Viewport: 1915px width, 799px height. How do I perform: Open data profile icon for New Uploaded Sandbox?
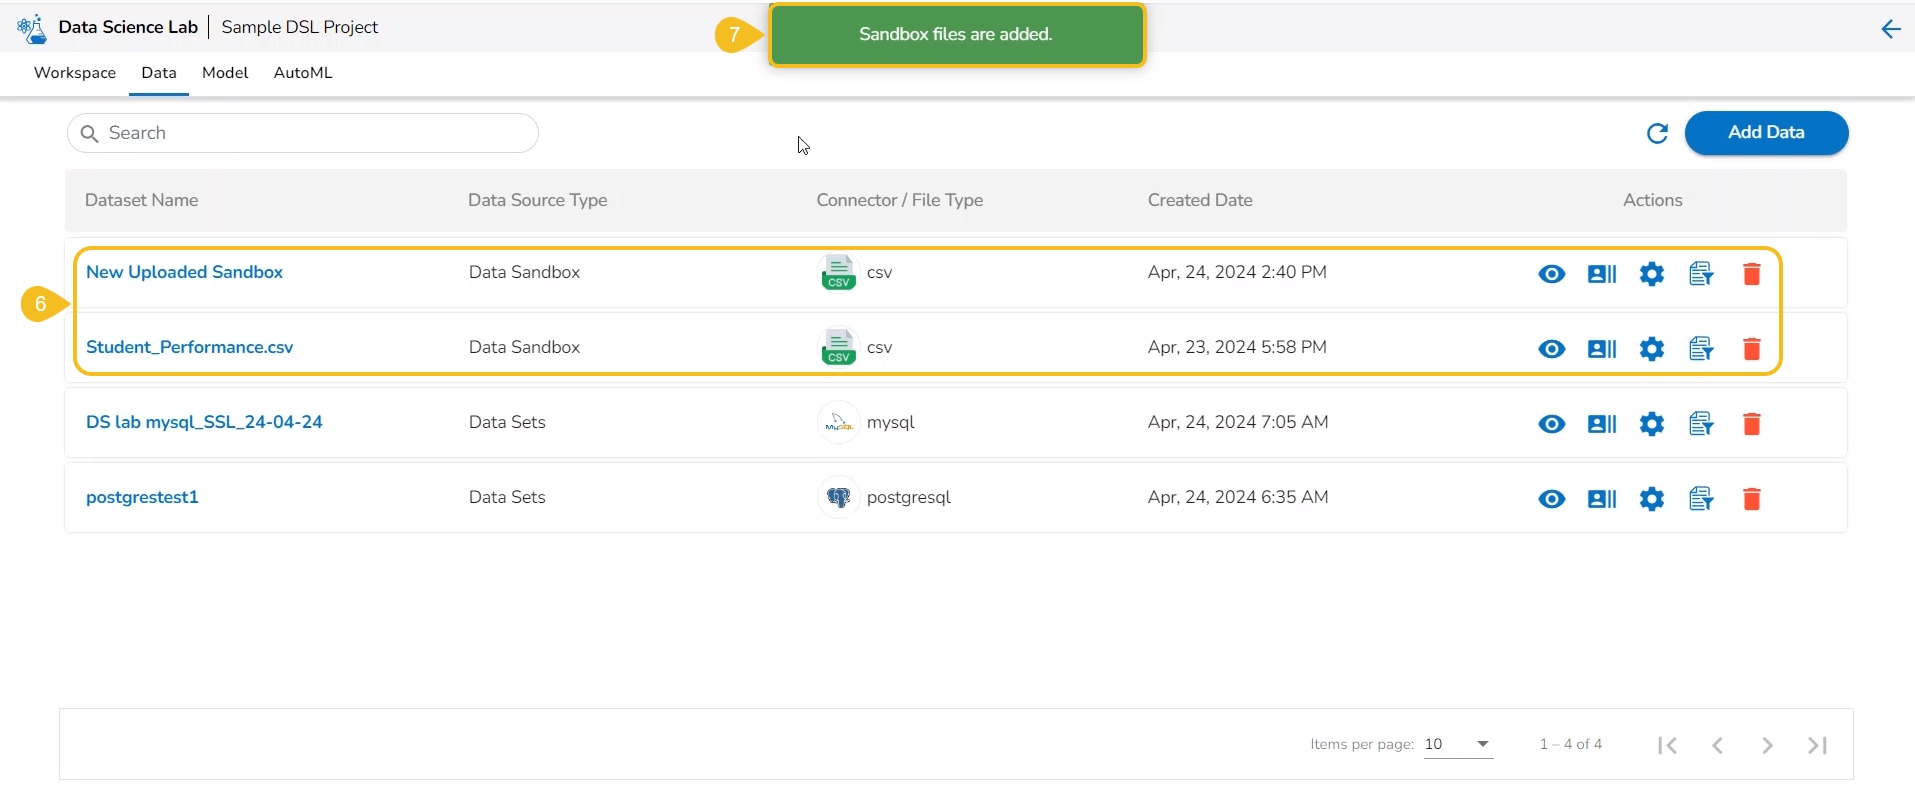click(x=1601, y=274)
